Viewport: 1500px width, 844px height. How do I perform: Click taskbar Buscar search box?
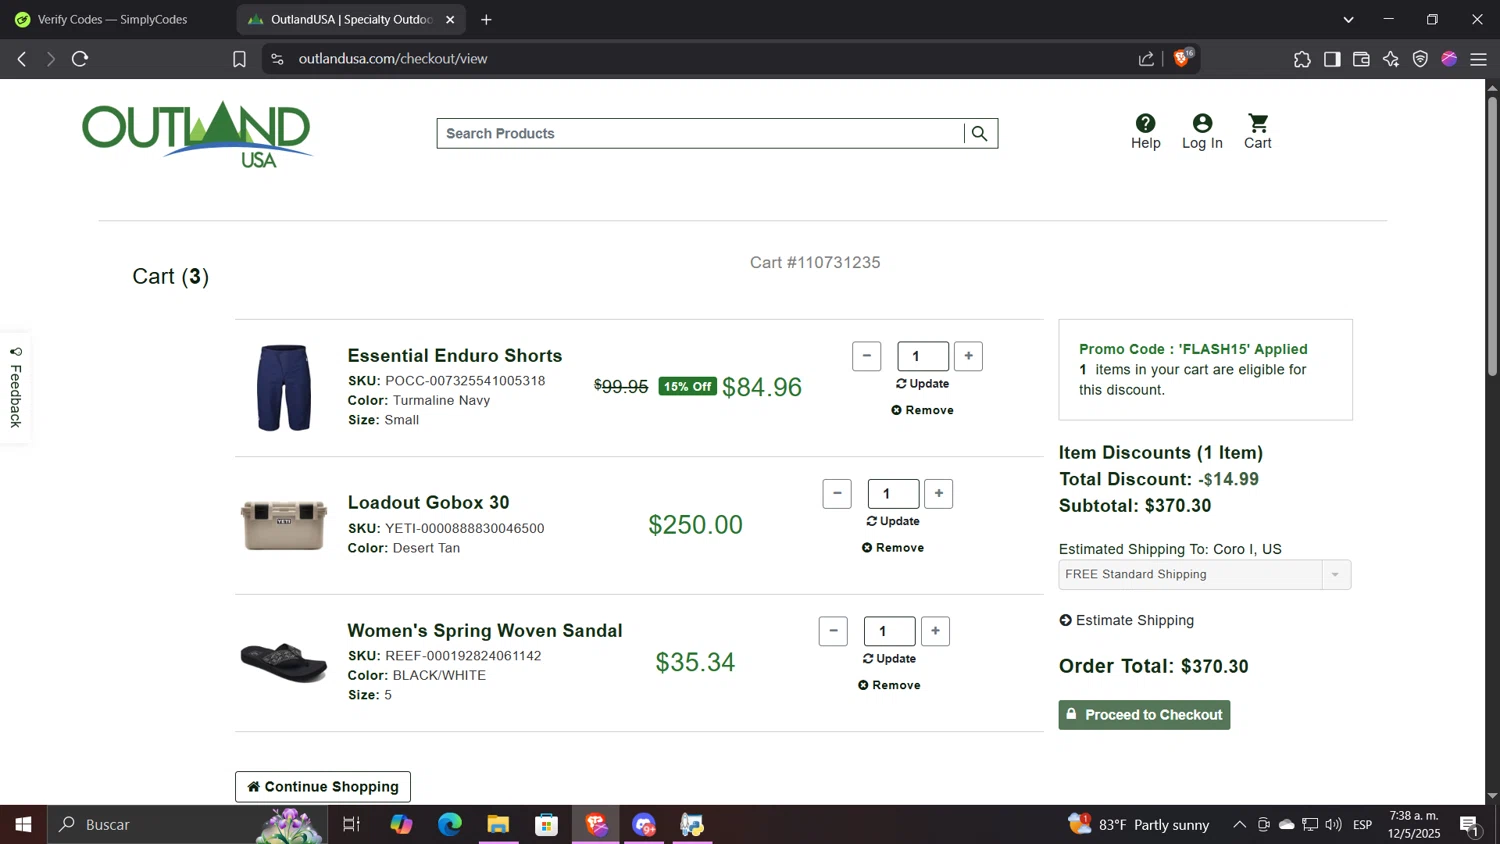(188, 825)
